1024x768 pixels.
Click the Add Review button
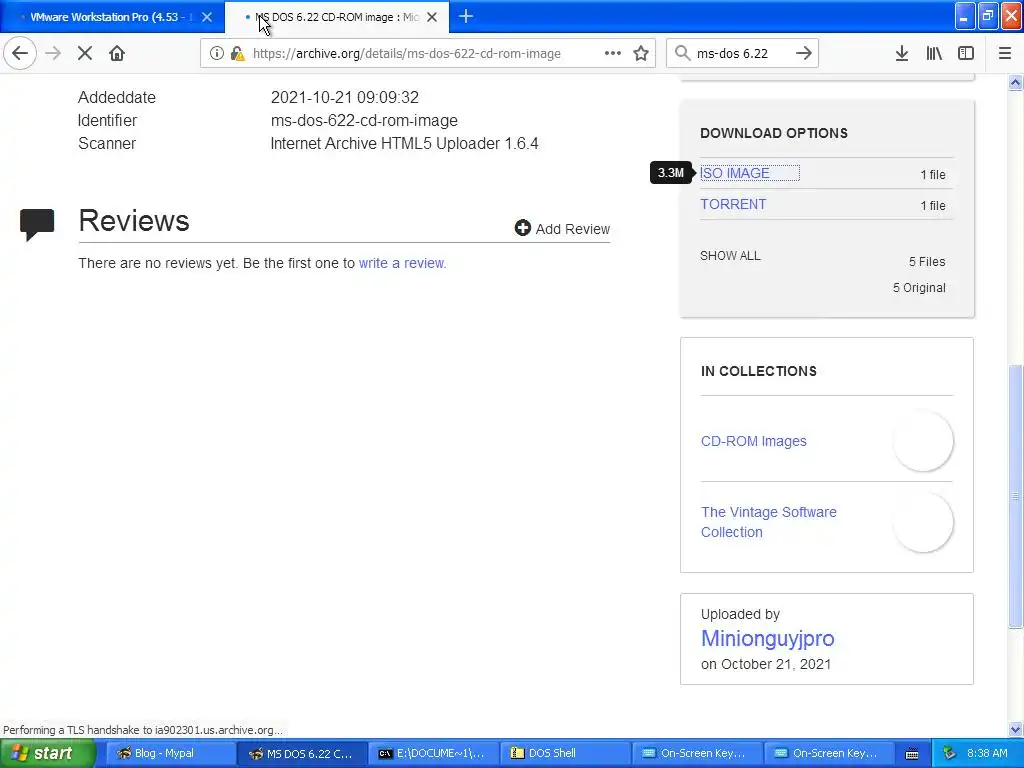[562, 228]
